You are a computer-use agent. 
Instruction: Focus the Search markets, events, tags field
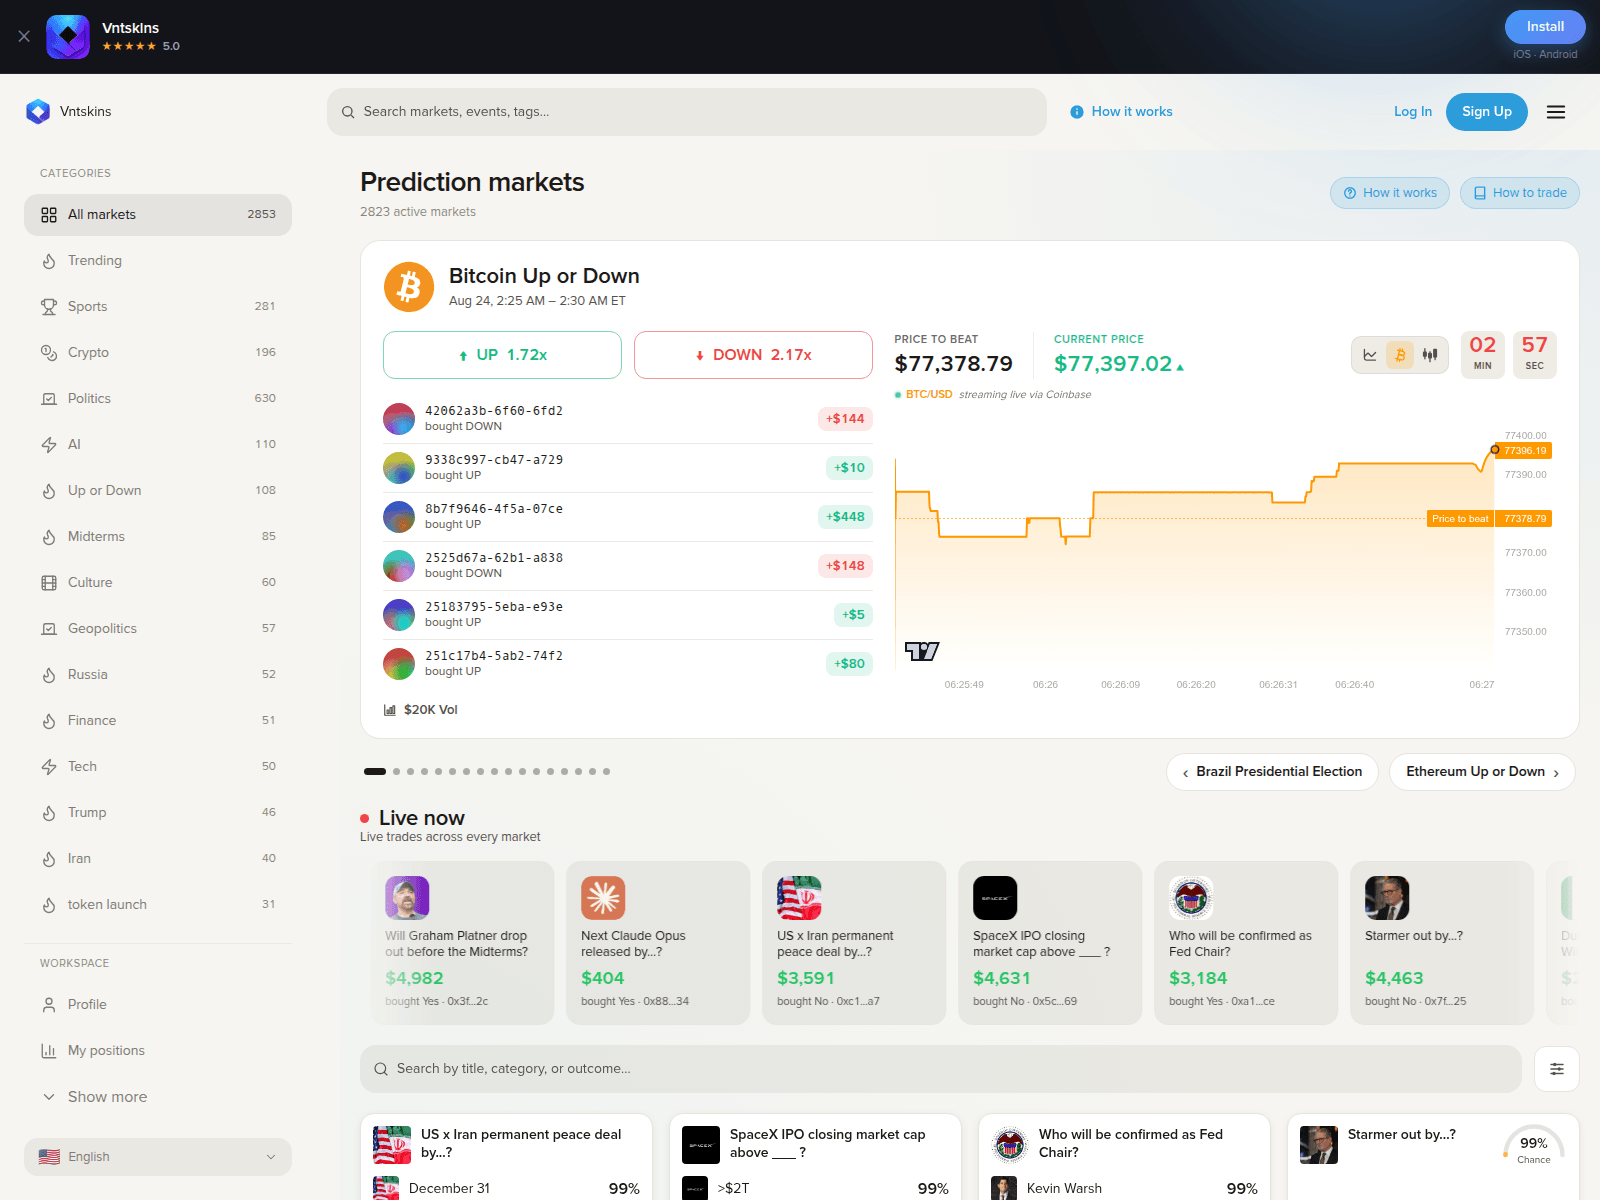pos(687,112)
